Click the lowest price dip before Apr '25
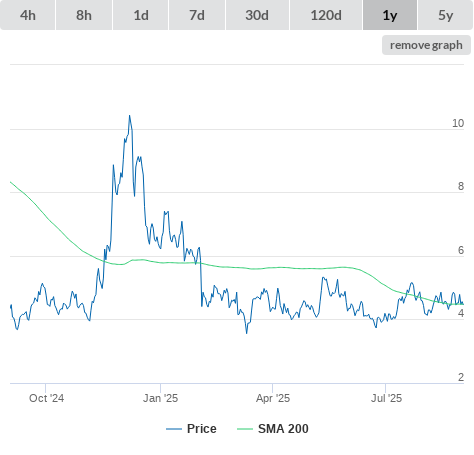This screenshot has height=455, width=474. [247, 333]
